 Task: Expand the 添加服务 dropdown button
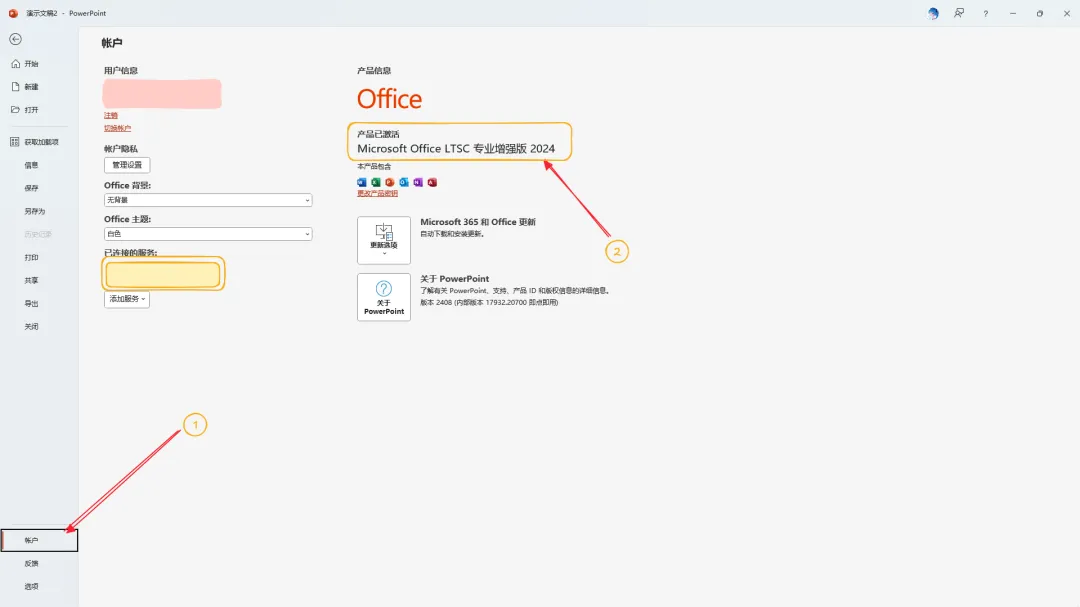[127, 299]
